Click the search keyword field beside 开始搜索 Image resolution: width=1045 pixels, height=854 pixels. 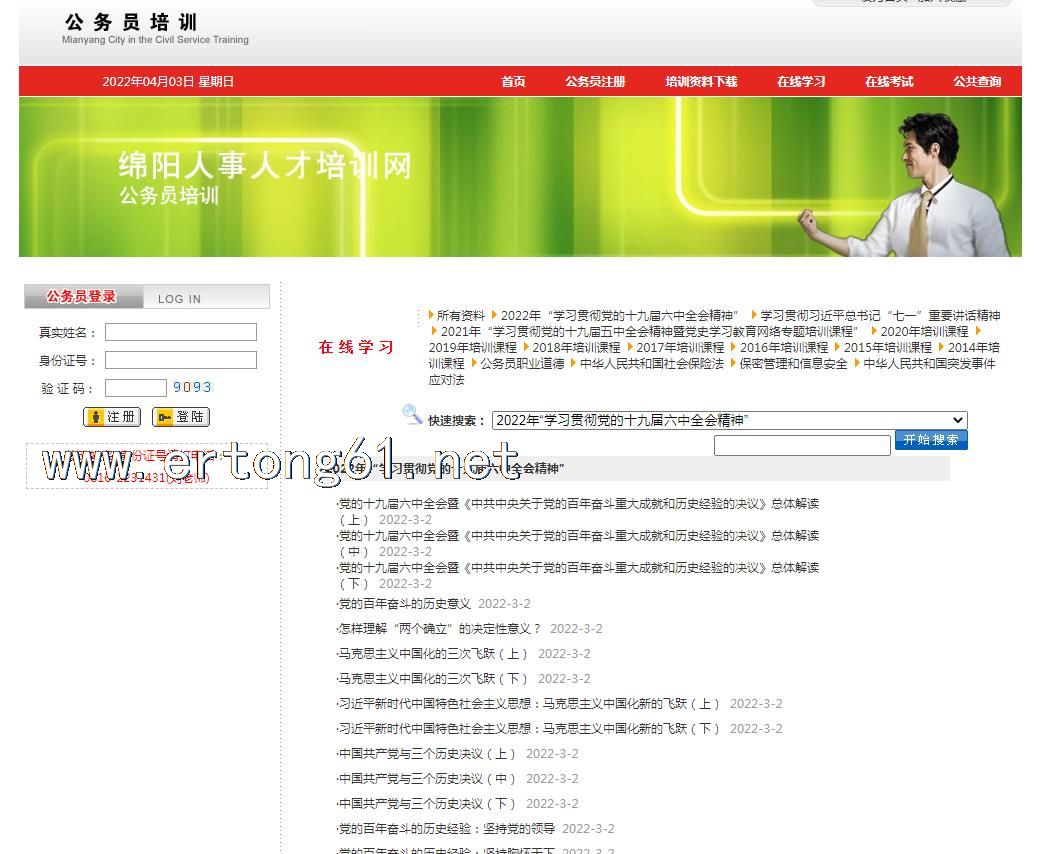[802, 445]
